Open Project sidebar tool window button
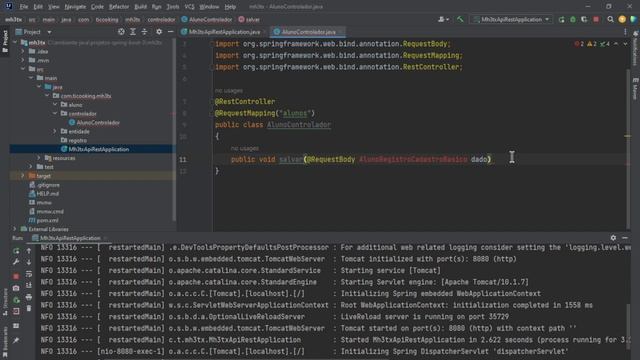The image size is (640, 360). click(5, 41)
